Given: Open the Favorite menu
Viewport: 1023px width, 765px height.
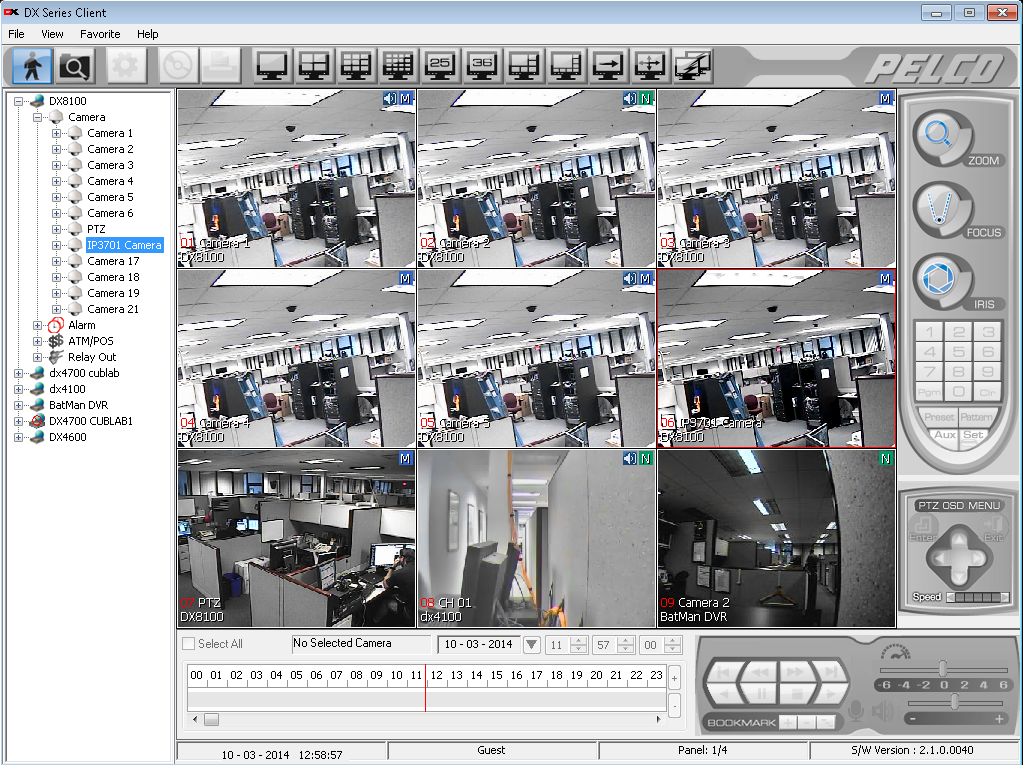Looking at the screenshot, I should [100, 34].
